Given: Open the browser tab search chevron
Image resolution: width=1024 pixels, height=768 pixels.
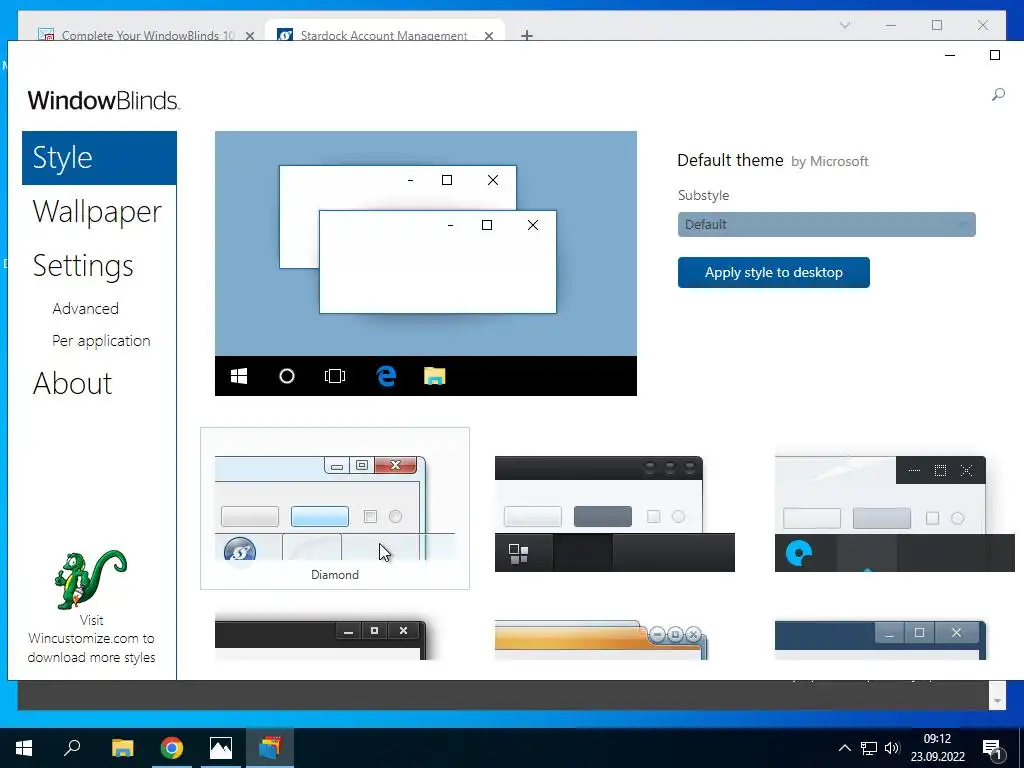Looking at the screenshot, I should (x=844, y=25).
